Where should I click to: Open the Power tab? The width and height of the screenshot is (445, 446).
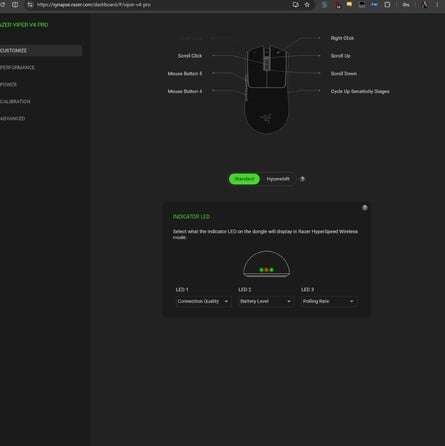[x=8, y=85]
